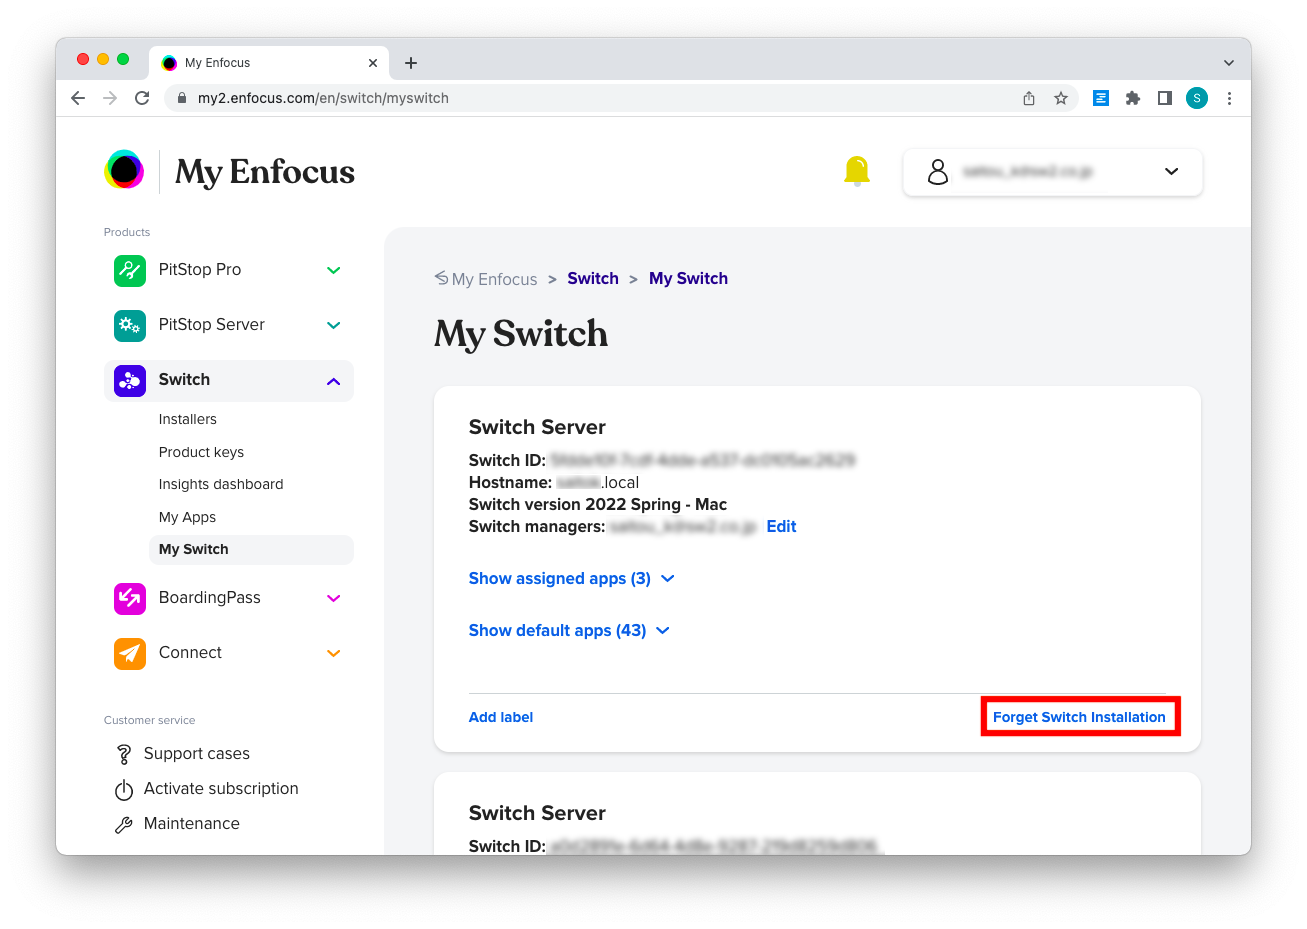Screen dimensions: 1307x929
Task: Click the Switch product icon in sidebar
Action: (130, 380)
